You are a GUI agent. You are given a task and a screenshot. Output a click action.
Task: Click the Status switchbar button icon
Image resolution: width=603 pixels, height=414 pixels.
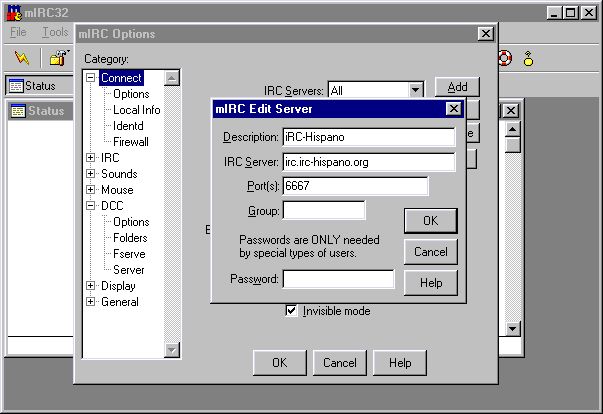click(x=16, y=86)
